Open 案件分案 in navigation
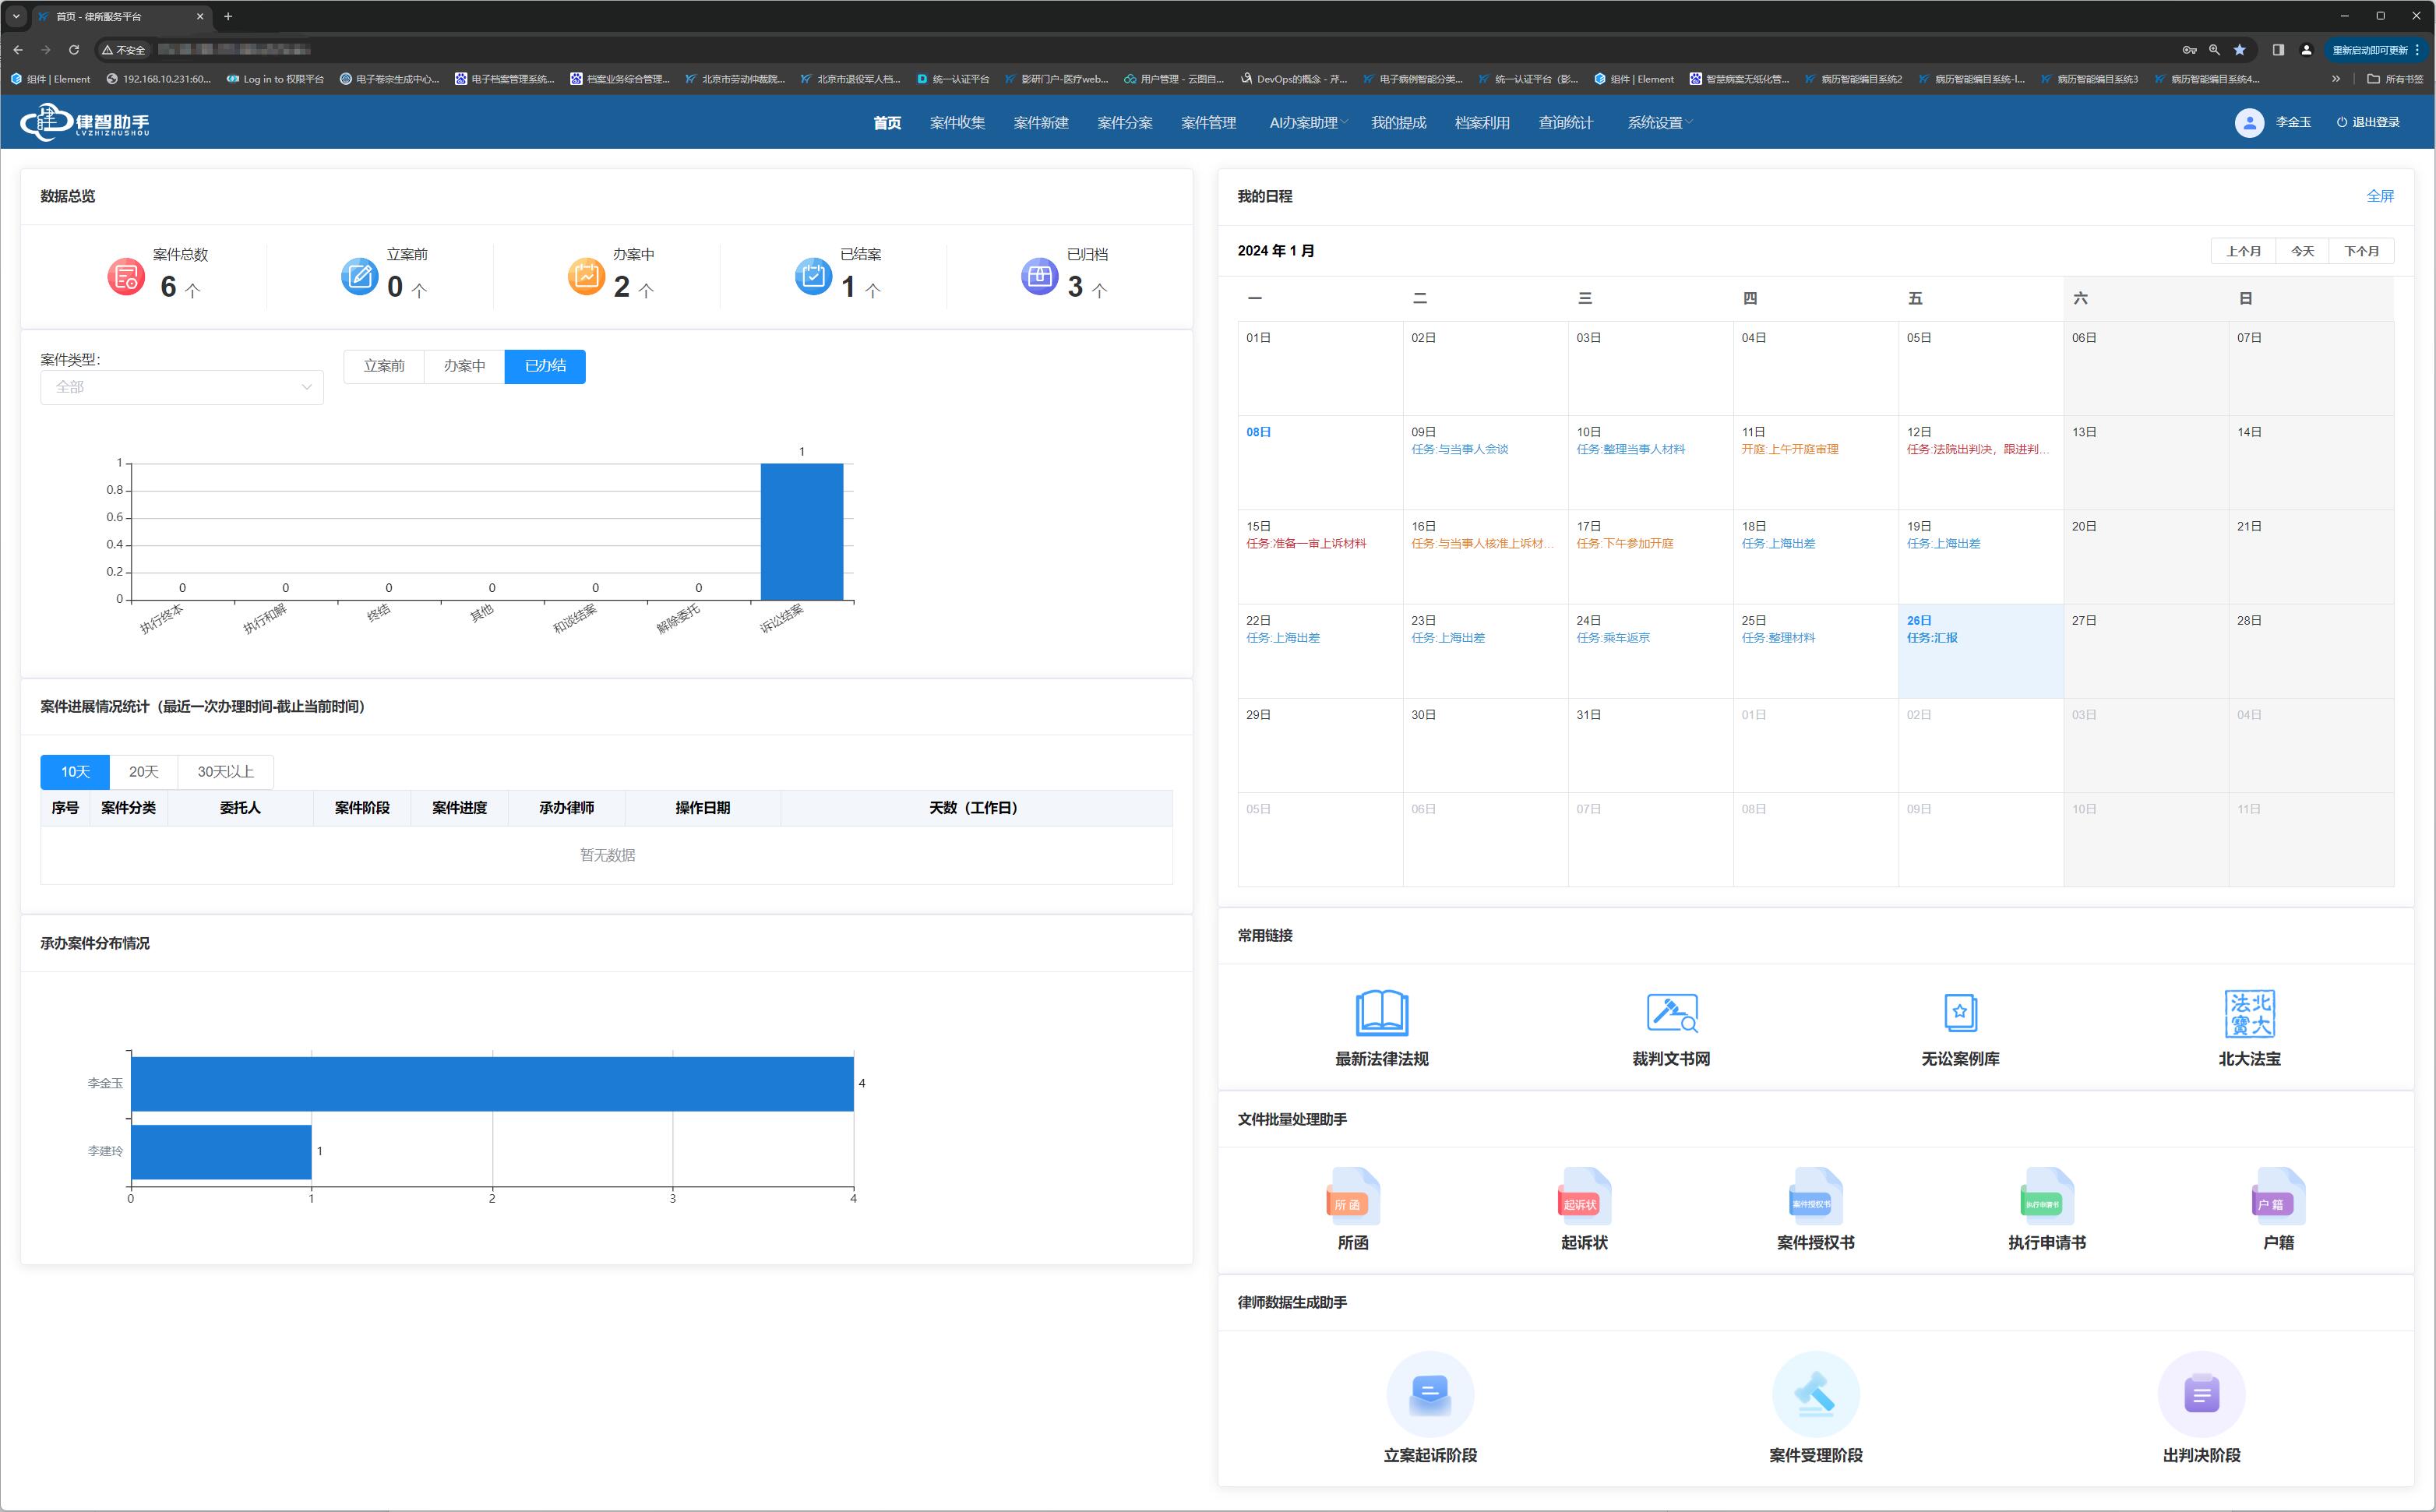Screen dimensions: 2436x1512 tap(1125, 122)
